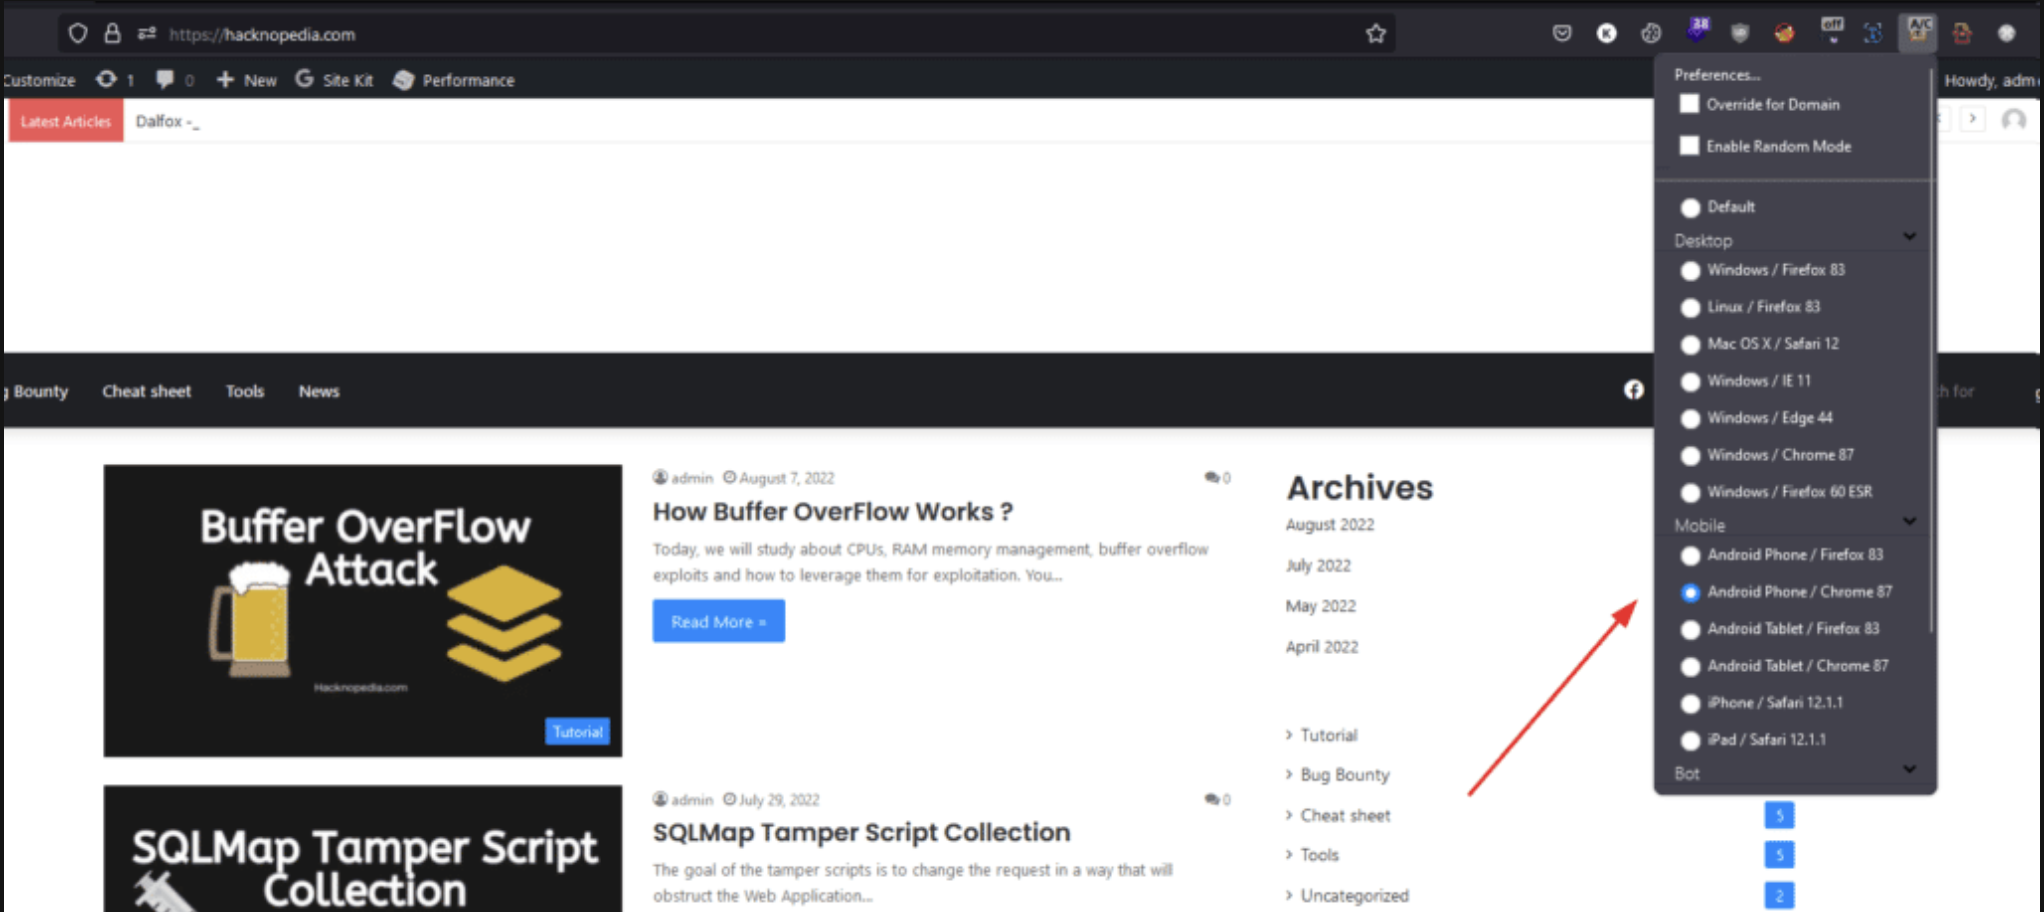Select Linux / Firefox 83 user agent
2044x912 pixels.
(x=1690, y=307)
